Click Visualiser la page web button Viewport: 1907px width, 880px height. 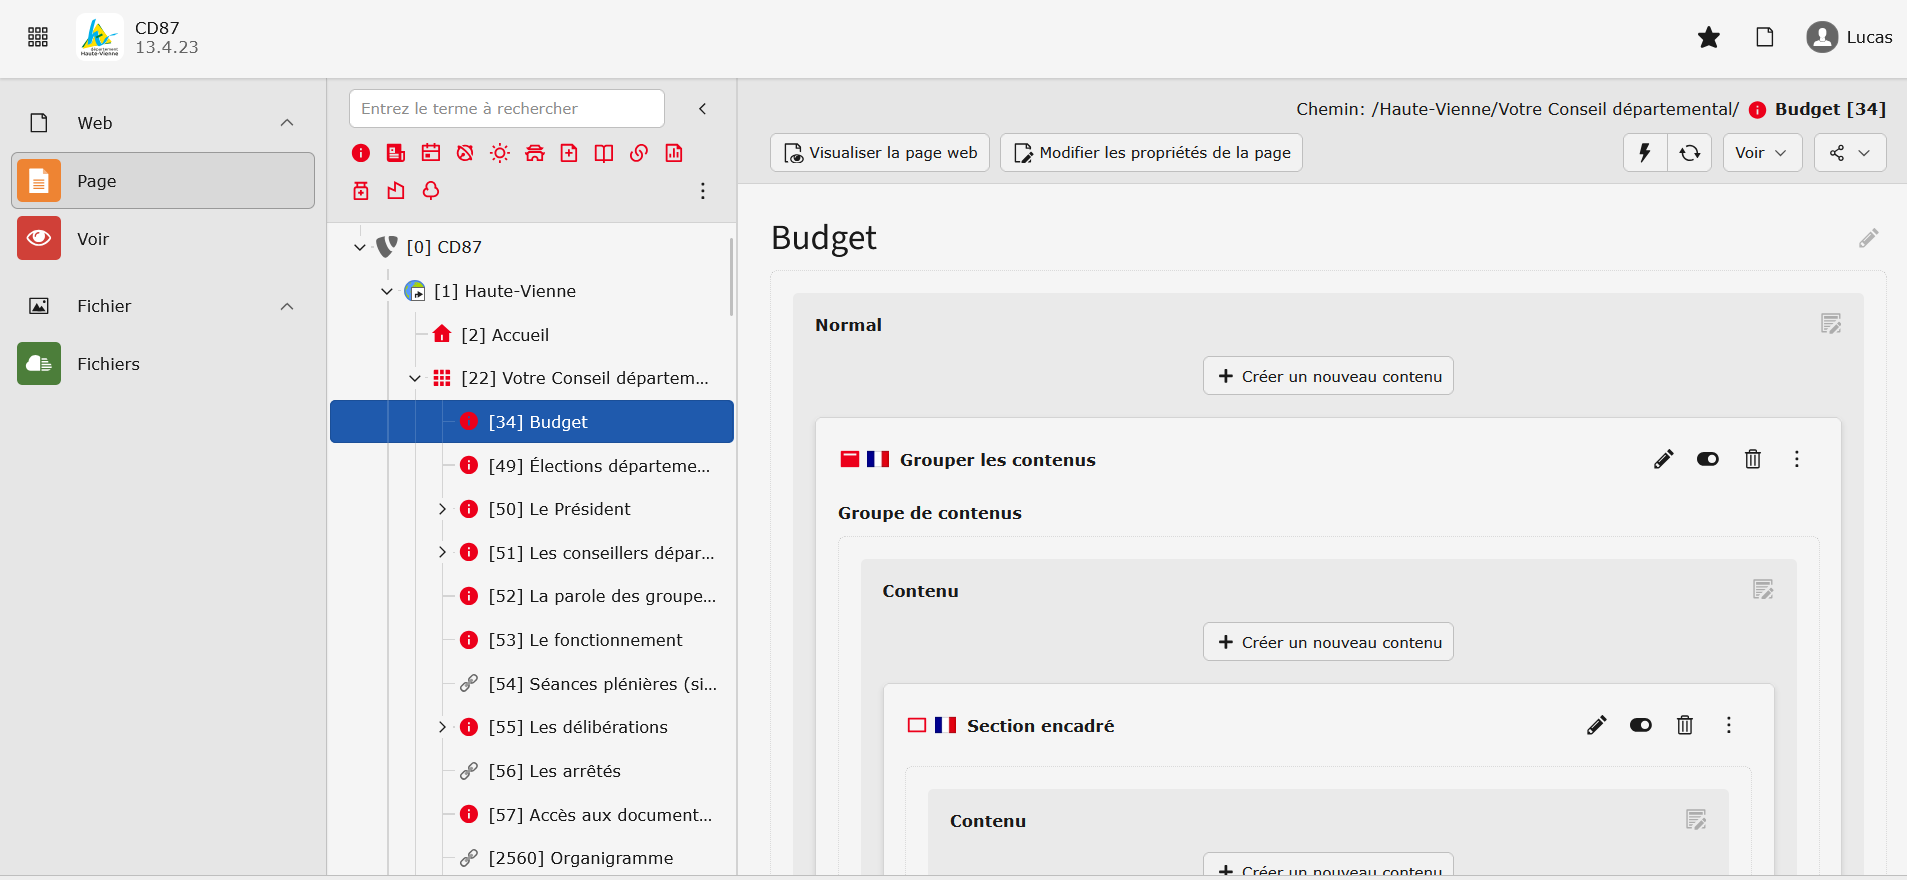tap(880, 153)
